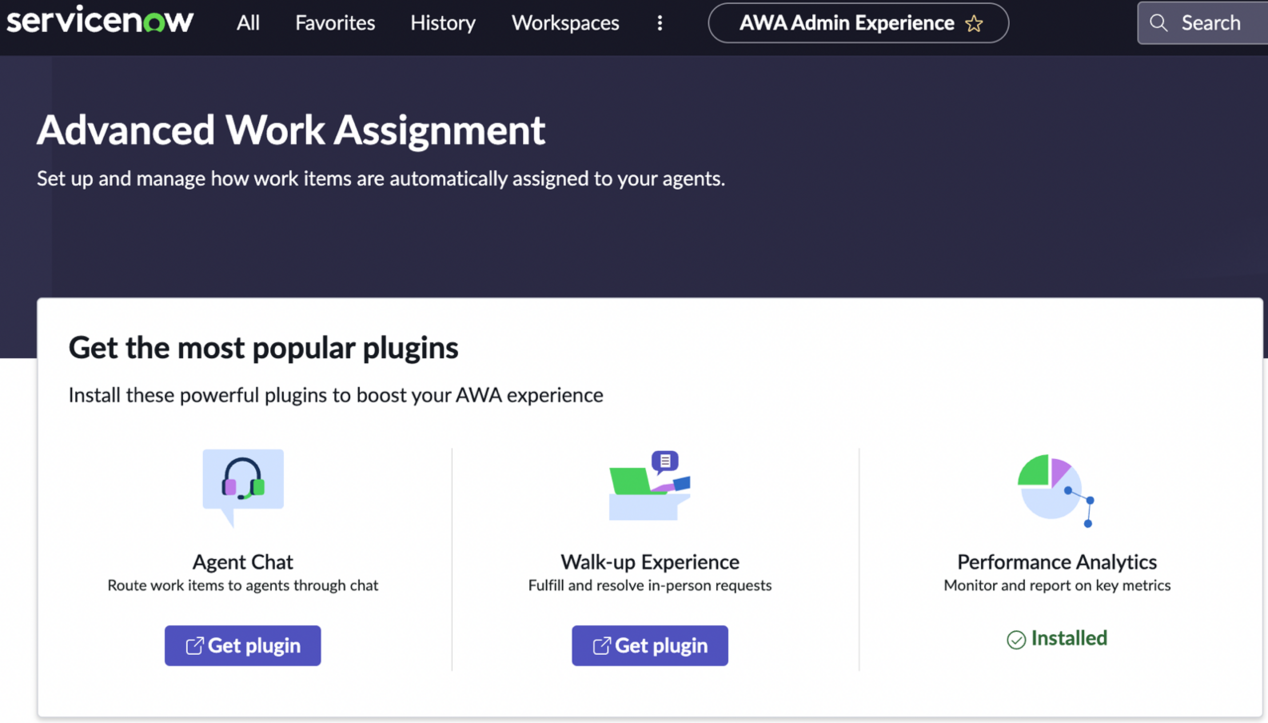
Task: Open the All menu
Action: (248, 22)
